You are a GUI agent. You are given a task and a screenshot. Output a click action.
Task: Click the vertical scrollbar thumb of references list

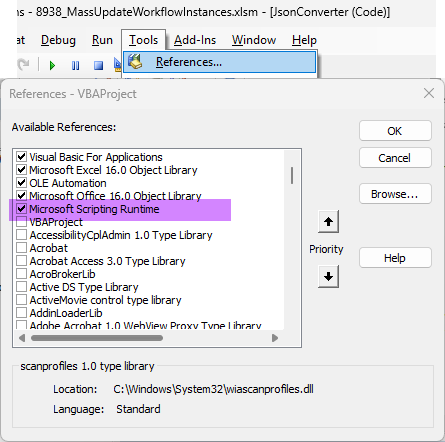pos(292,176)
